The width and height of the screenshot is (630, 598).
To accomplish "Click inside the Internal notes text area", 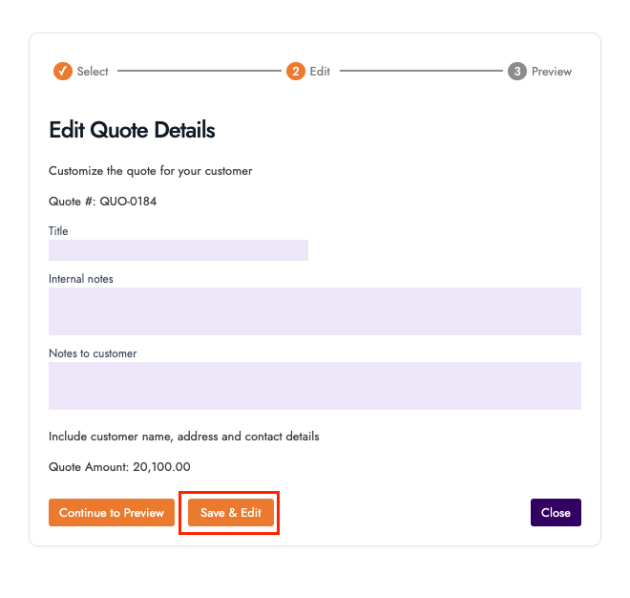I will click(x=314, y=311).
